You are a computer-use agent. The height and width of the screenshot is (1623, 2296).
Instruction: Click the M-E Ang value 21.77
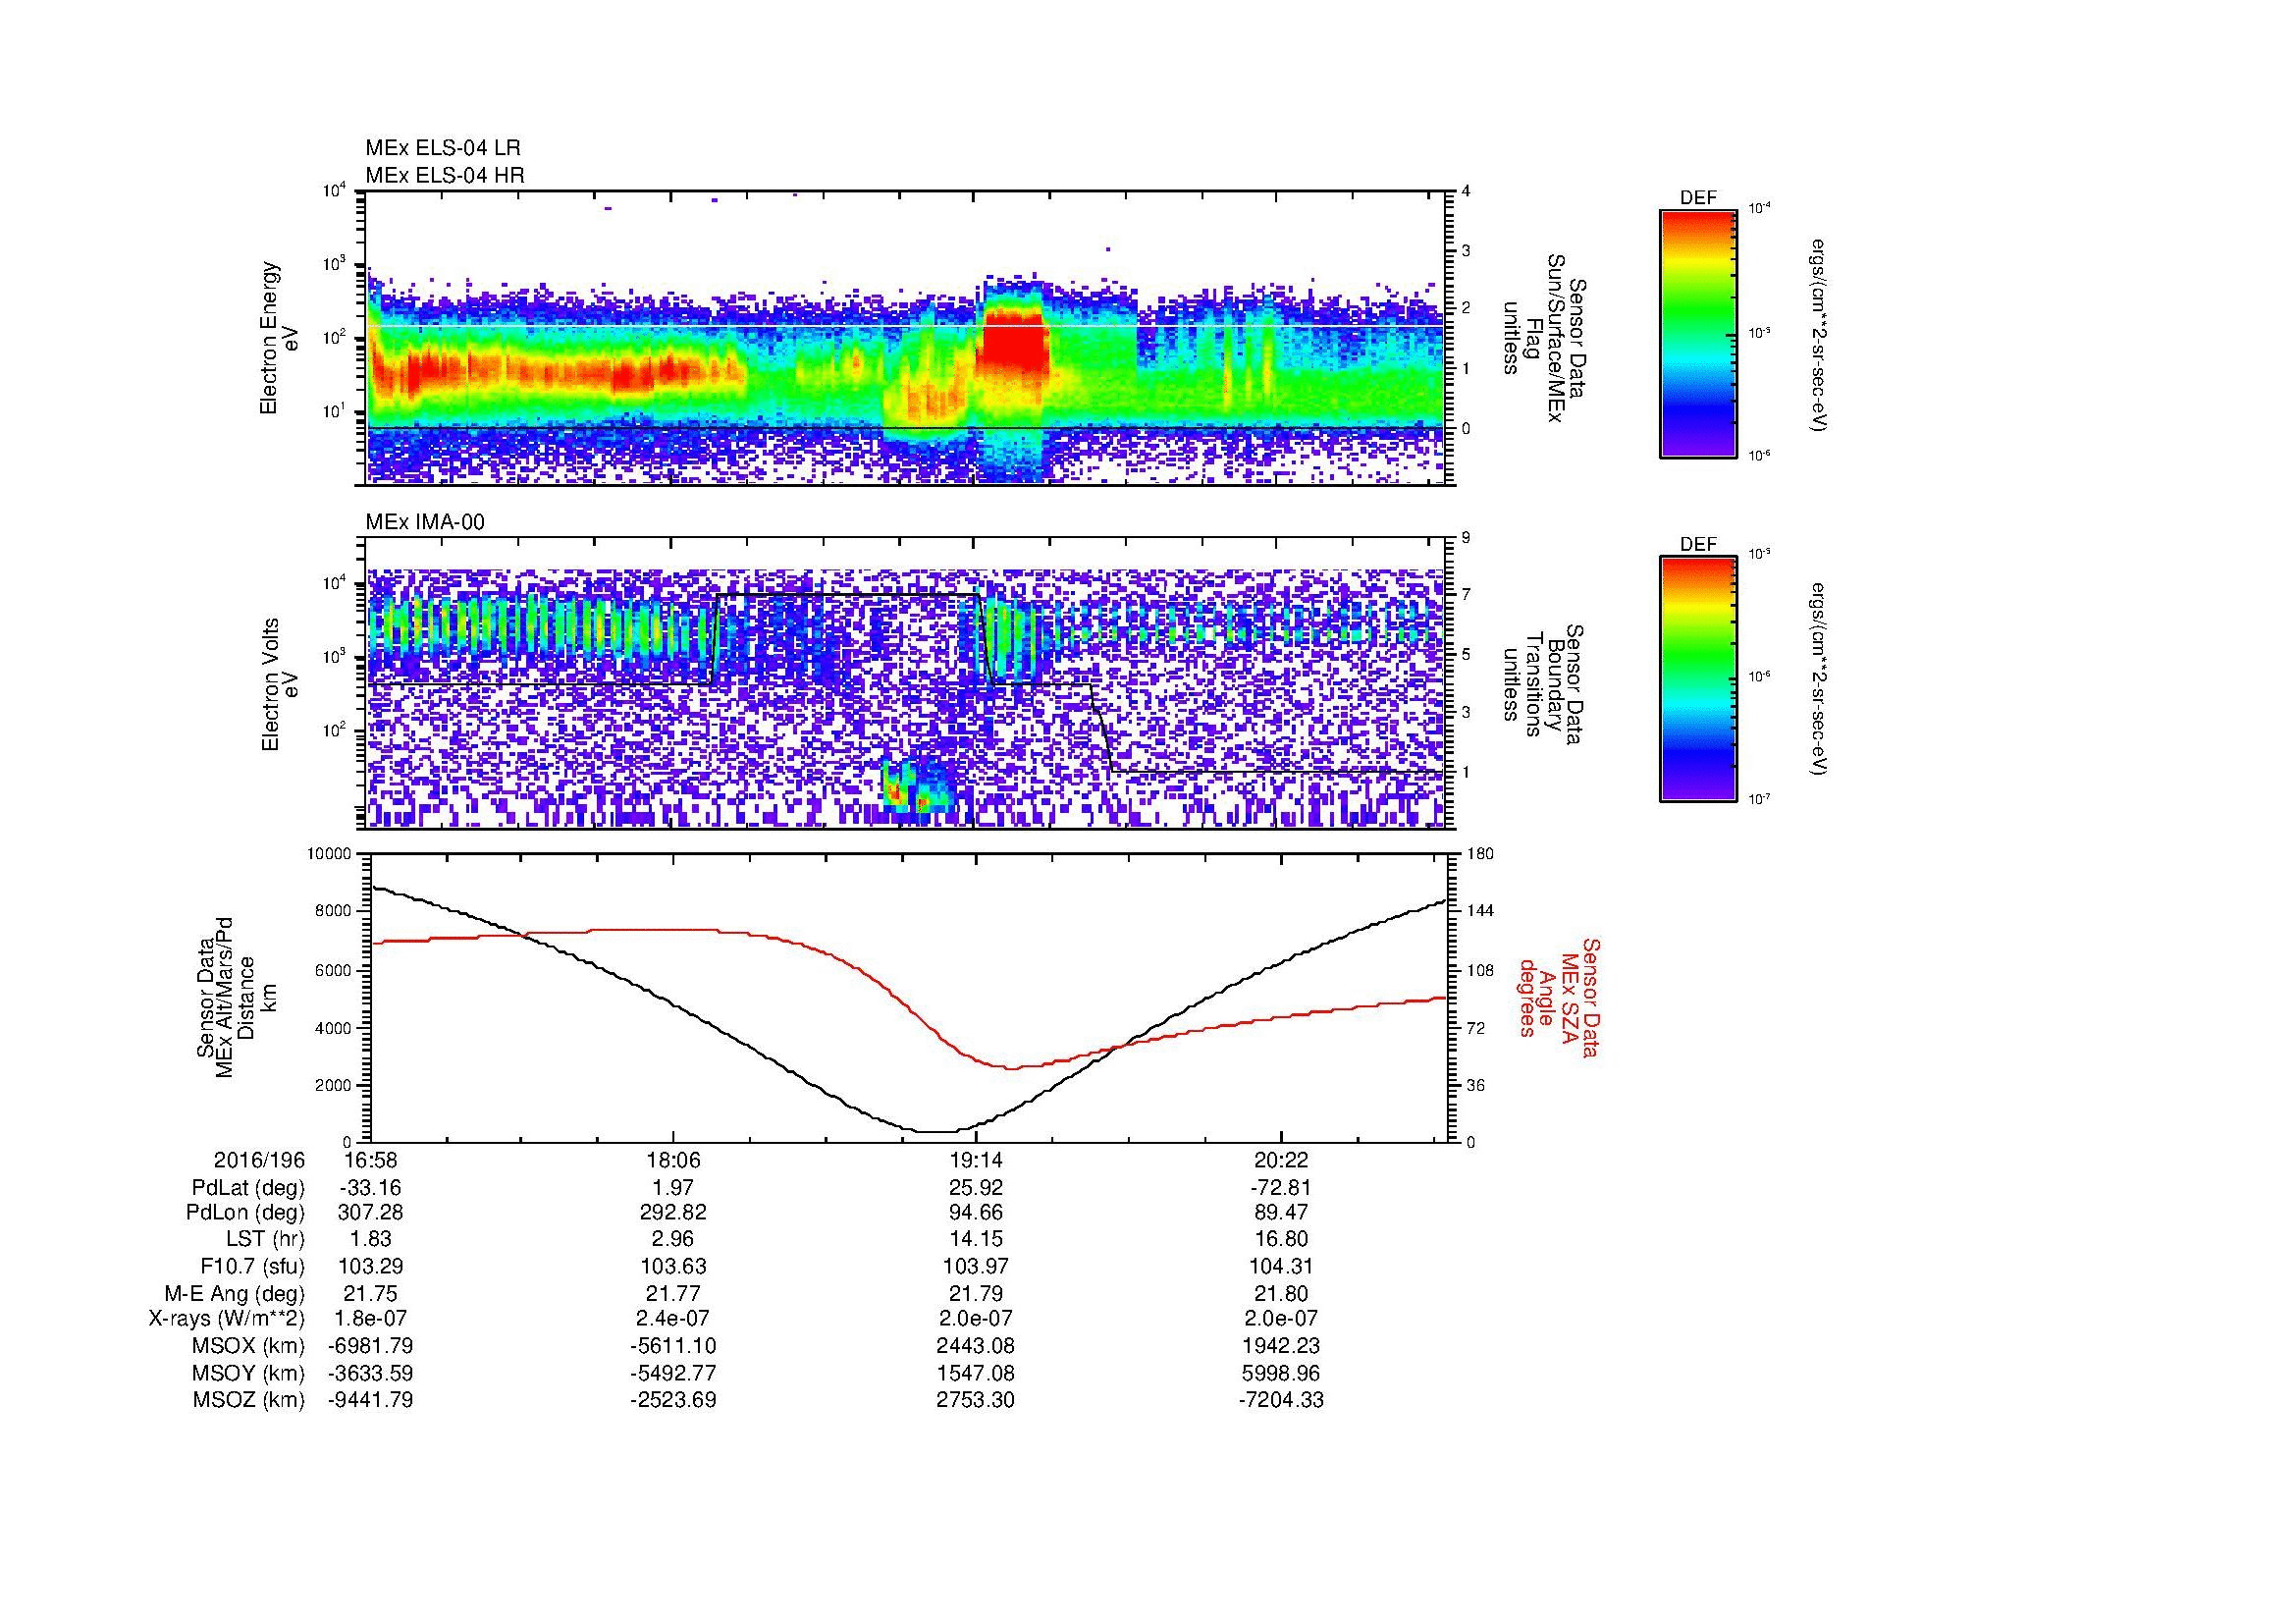[x=673, y=1294]
